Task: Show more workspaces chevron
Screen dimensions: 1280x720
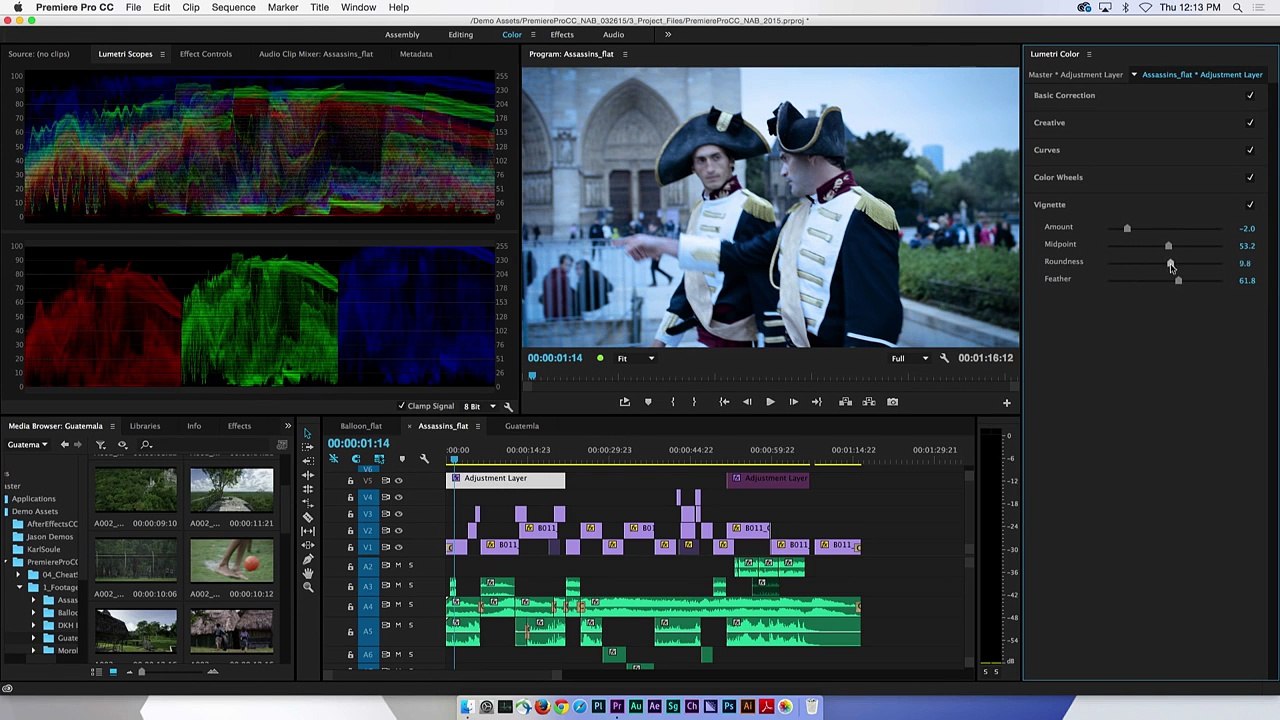Action: [x=668, y=35]
